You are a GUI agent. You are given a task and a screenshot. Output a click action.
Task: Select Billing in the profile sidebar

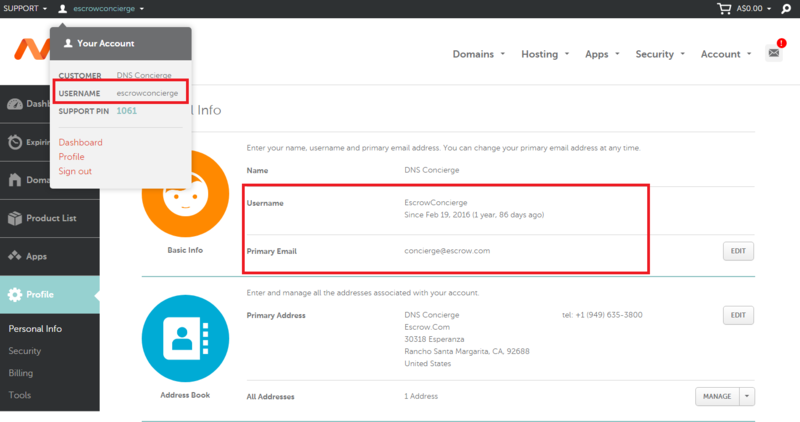point(20,373)
